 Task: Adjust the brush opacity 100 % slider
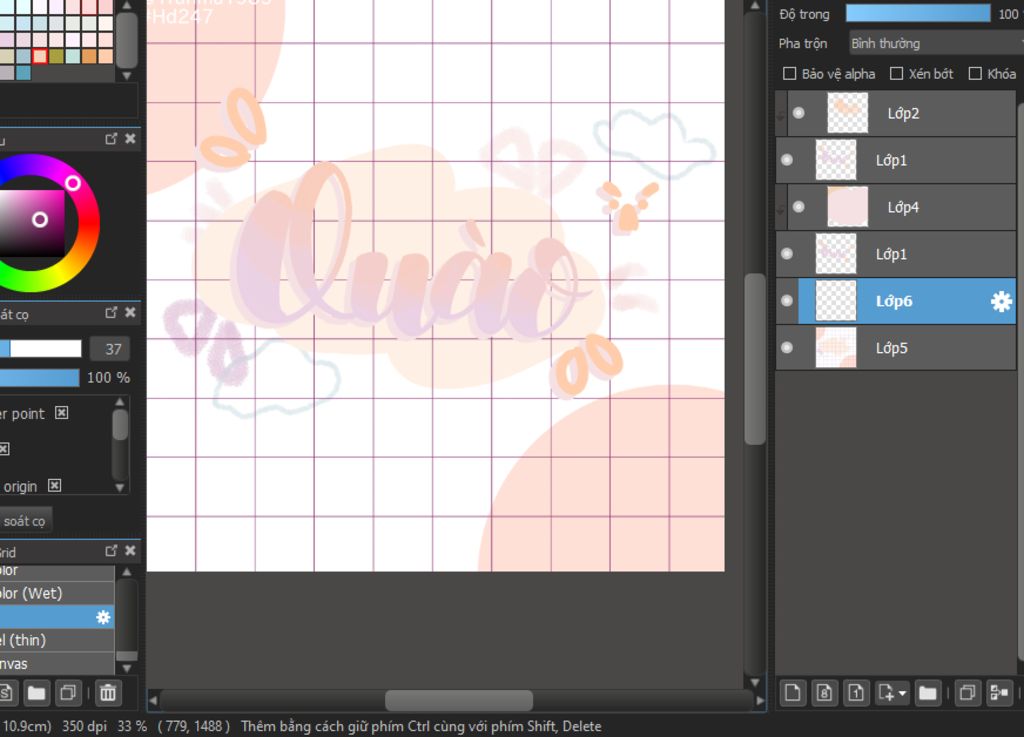(x=39, y=377)
